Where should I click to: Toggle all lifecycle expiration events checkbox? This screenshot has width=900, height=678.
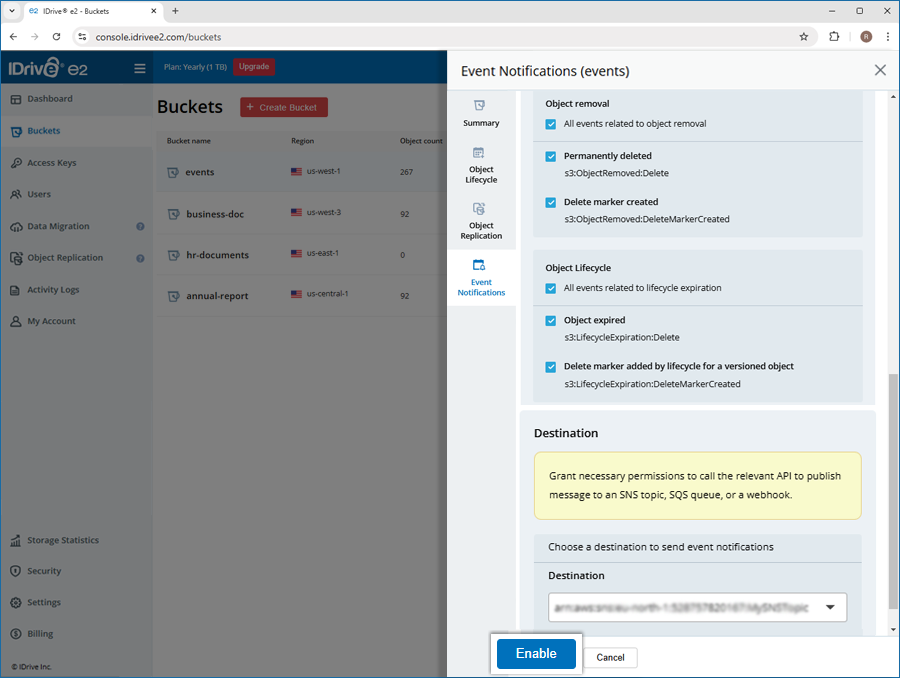click(x=551, y=289)
